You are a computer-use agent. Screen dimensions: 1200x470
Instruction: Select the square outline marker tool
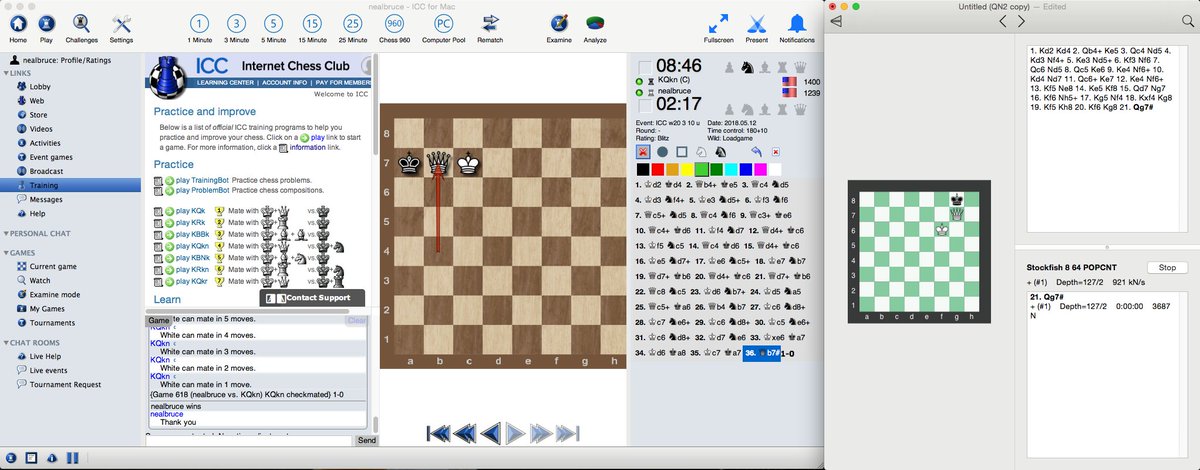681,152
